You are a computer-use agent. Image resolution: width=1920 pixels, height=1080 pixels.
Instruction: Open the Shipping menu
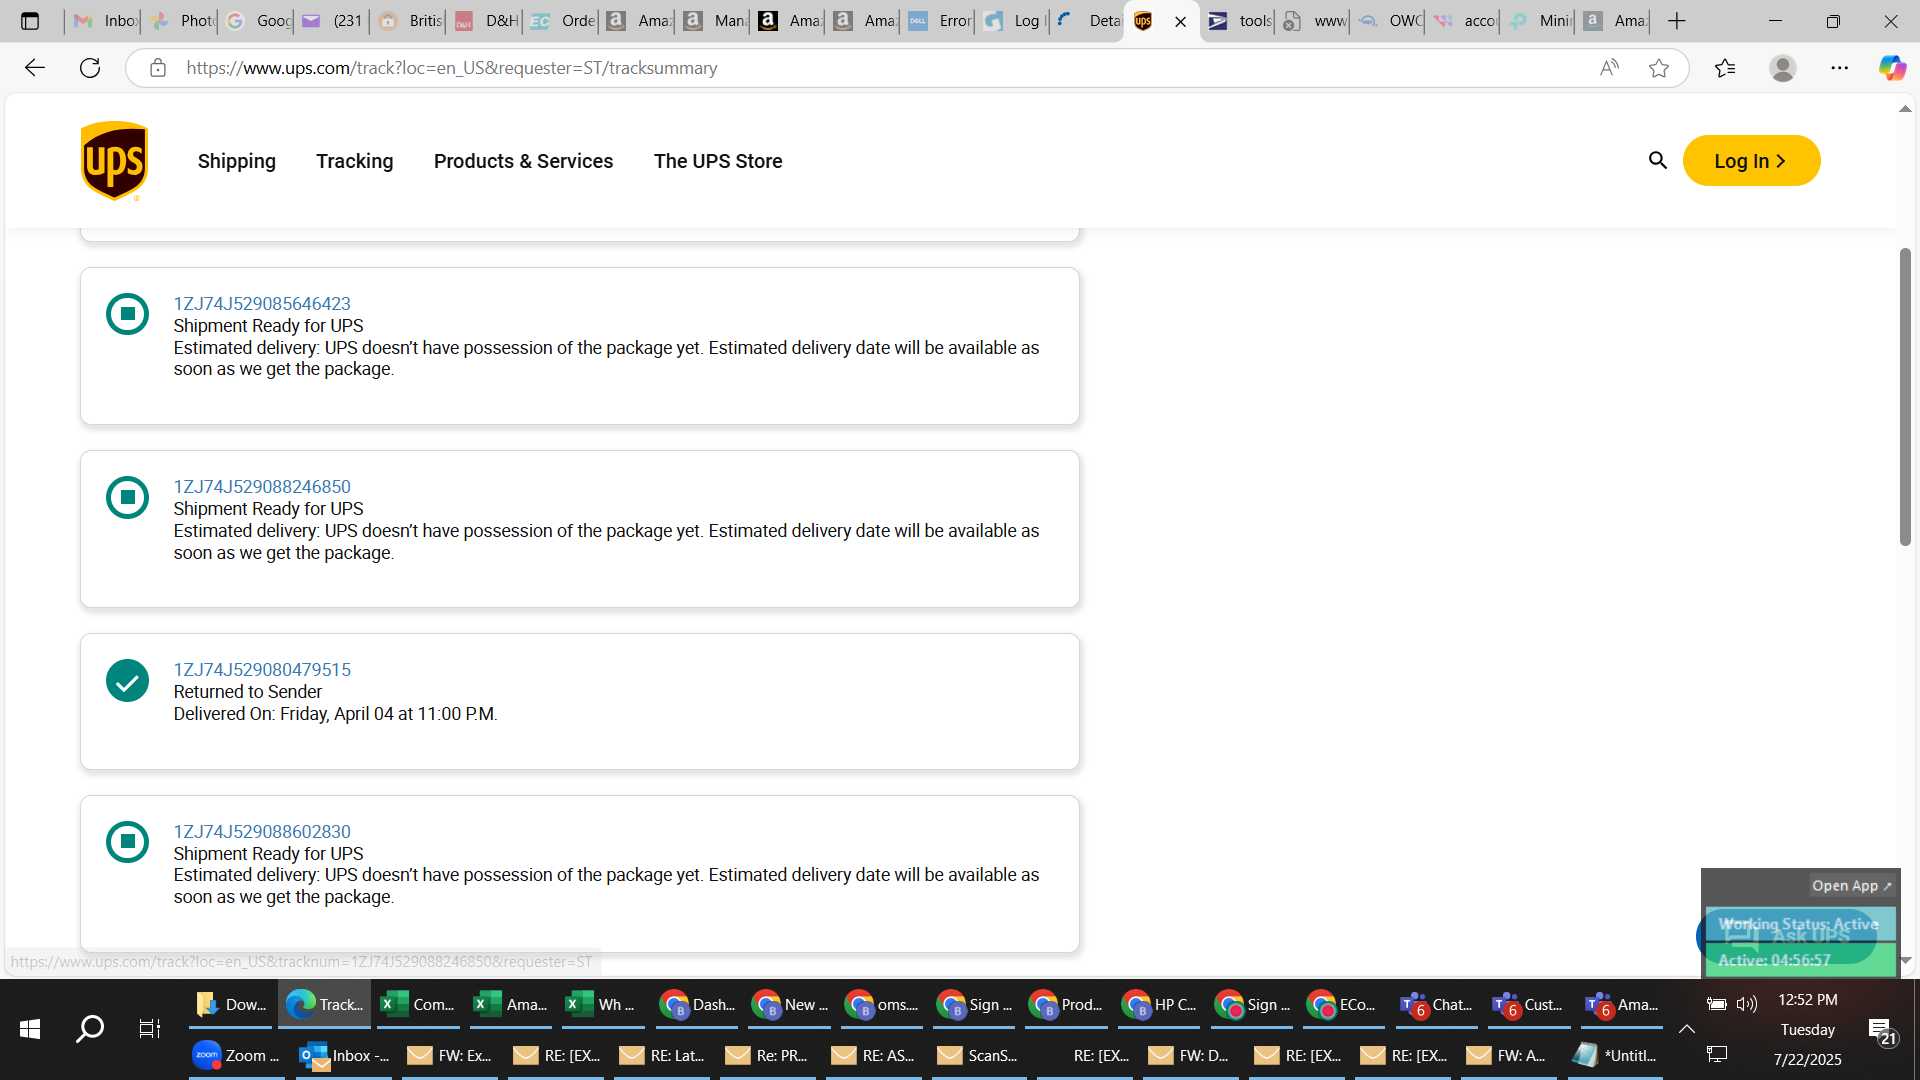click(x=237, y=161)
